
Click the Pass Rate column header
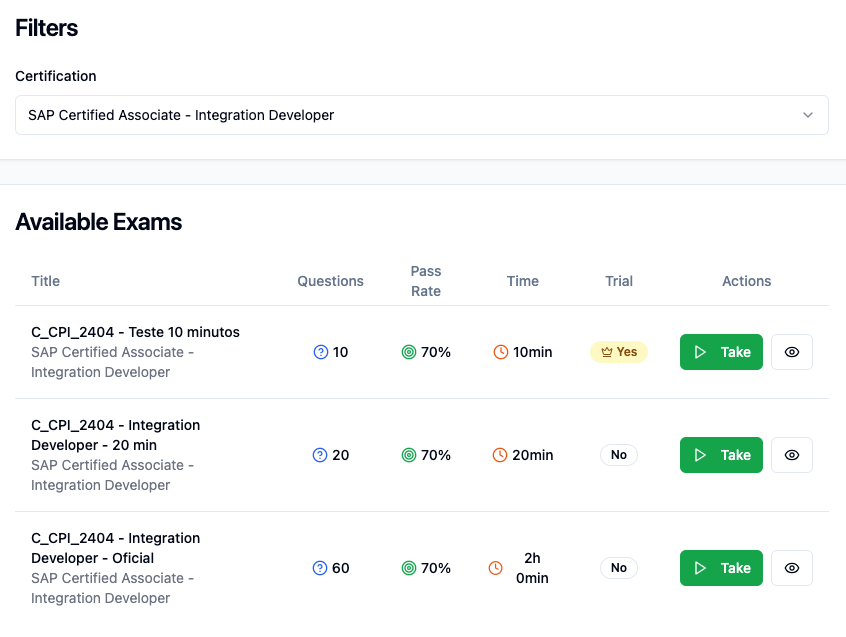pyautogui.click(x=426, y=281)
